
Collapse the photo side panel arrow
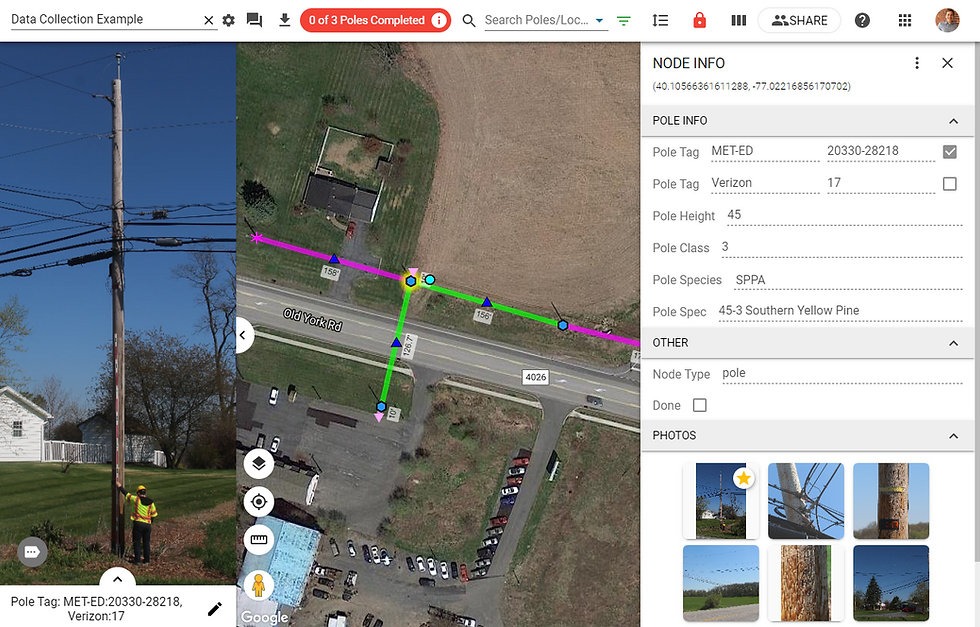point(244,335)
